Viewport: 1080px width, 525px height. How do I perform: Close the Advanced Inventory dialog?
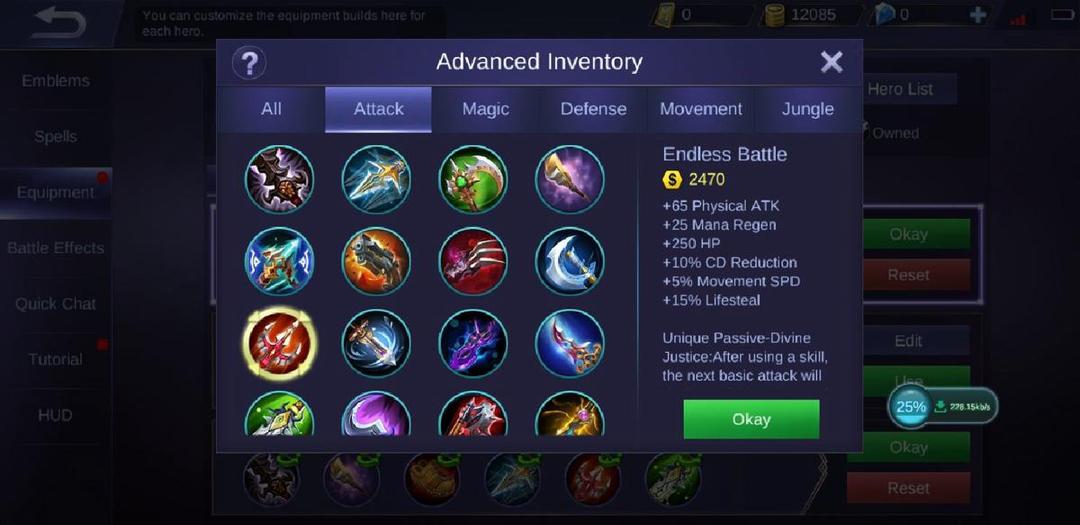coord(831,63)
